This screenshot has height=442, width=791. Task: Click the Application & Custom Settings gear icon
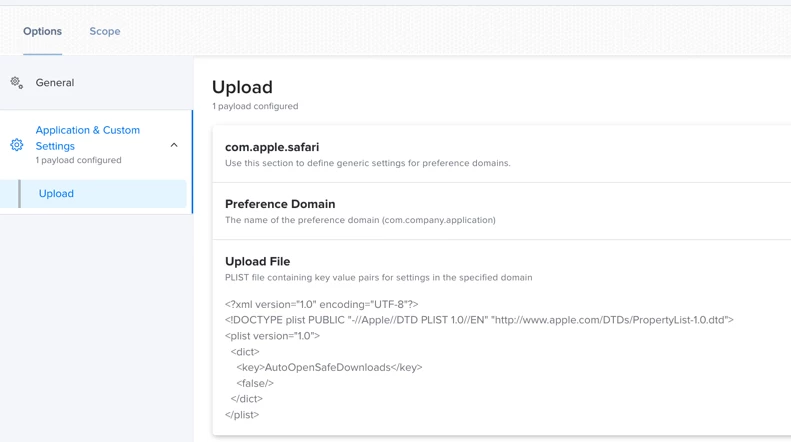pos(17,145)
